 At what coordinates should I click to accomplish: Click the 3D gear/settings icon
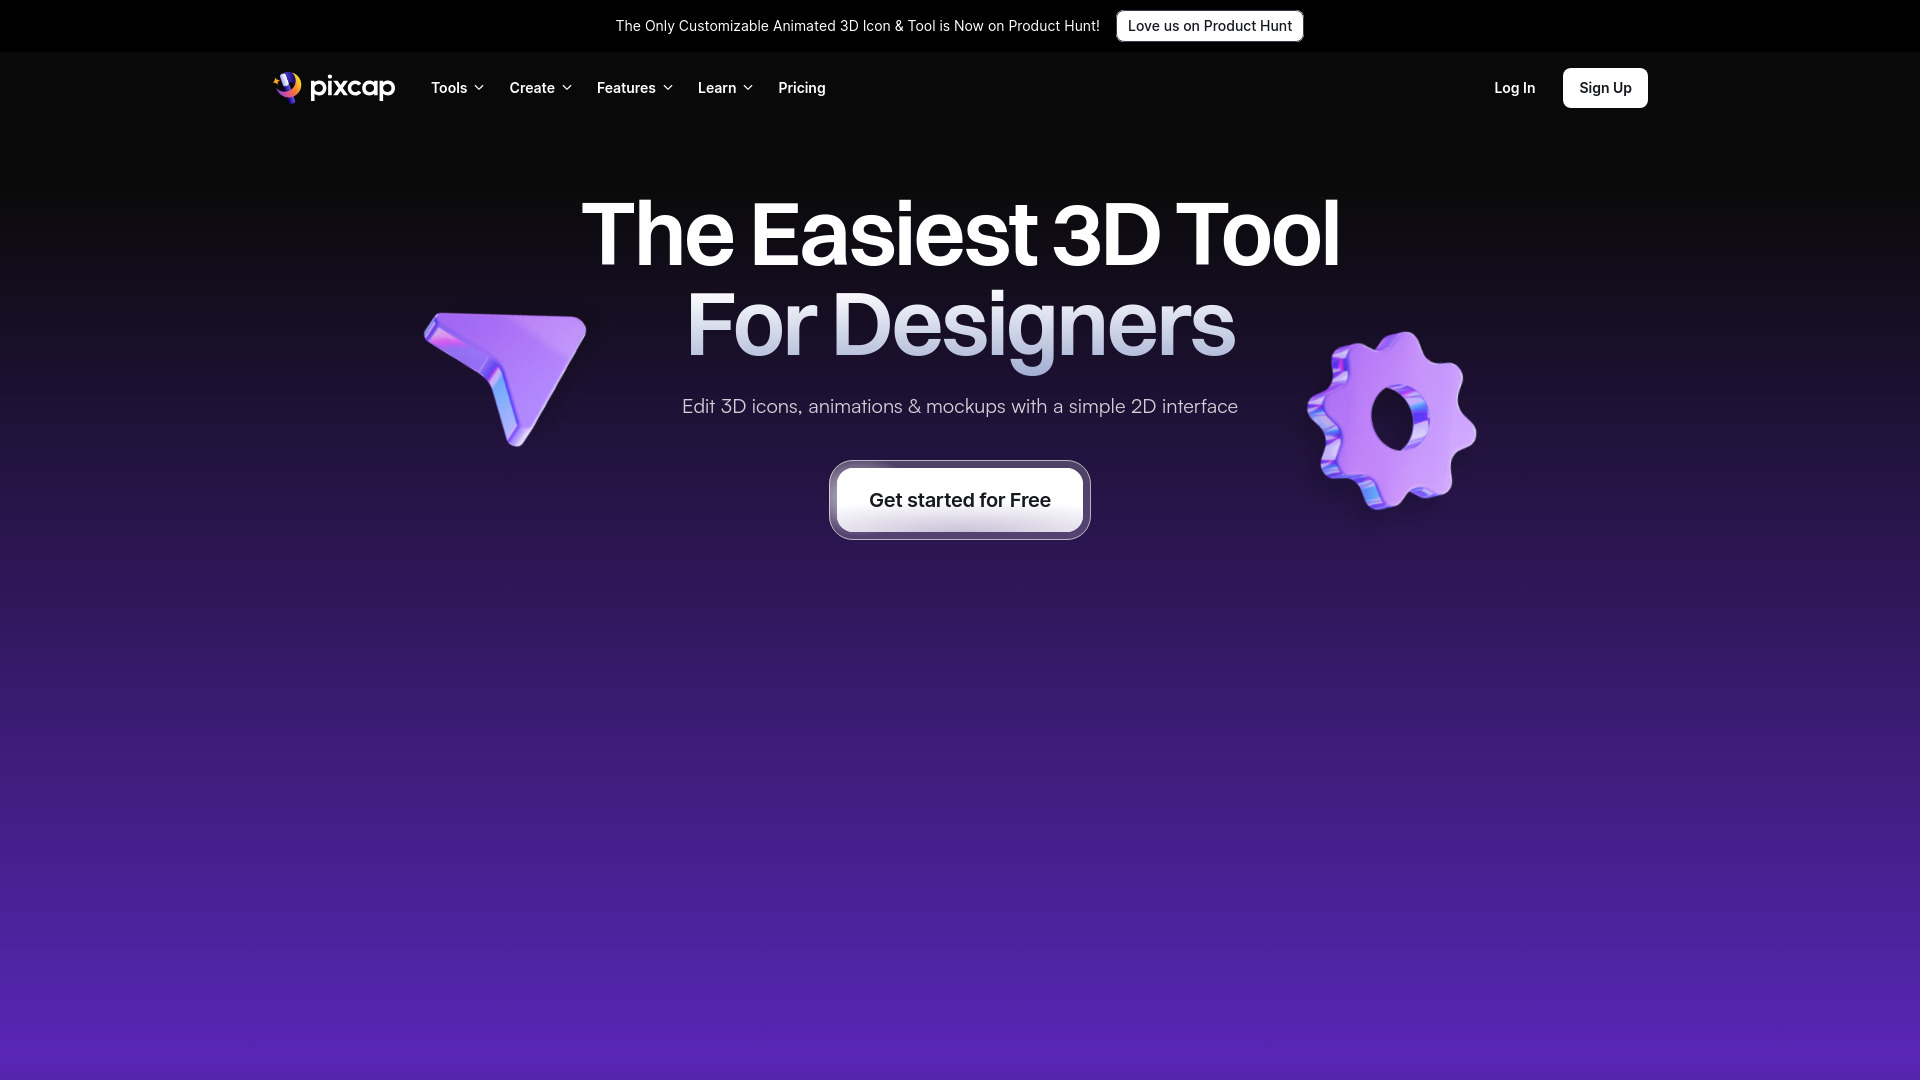point(1389,421)
